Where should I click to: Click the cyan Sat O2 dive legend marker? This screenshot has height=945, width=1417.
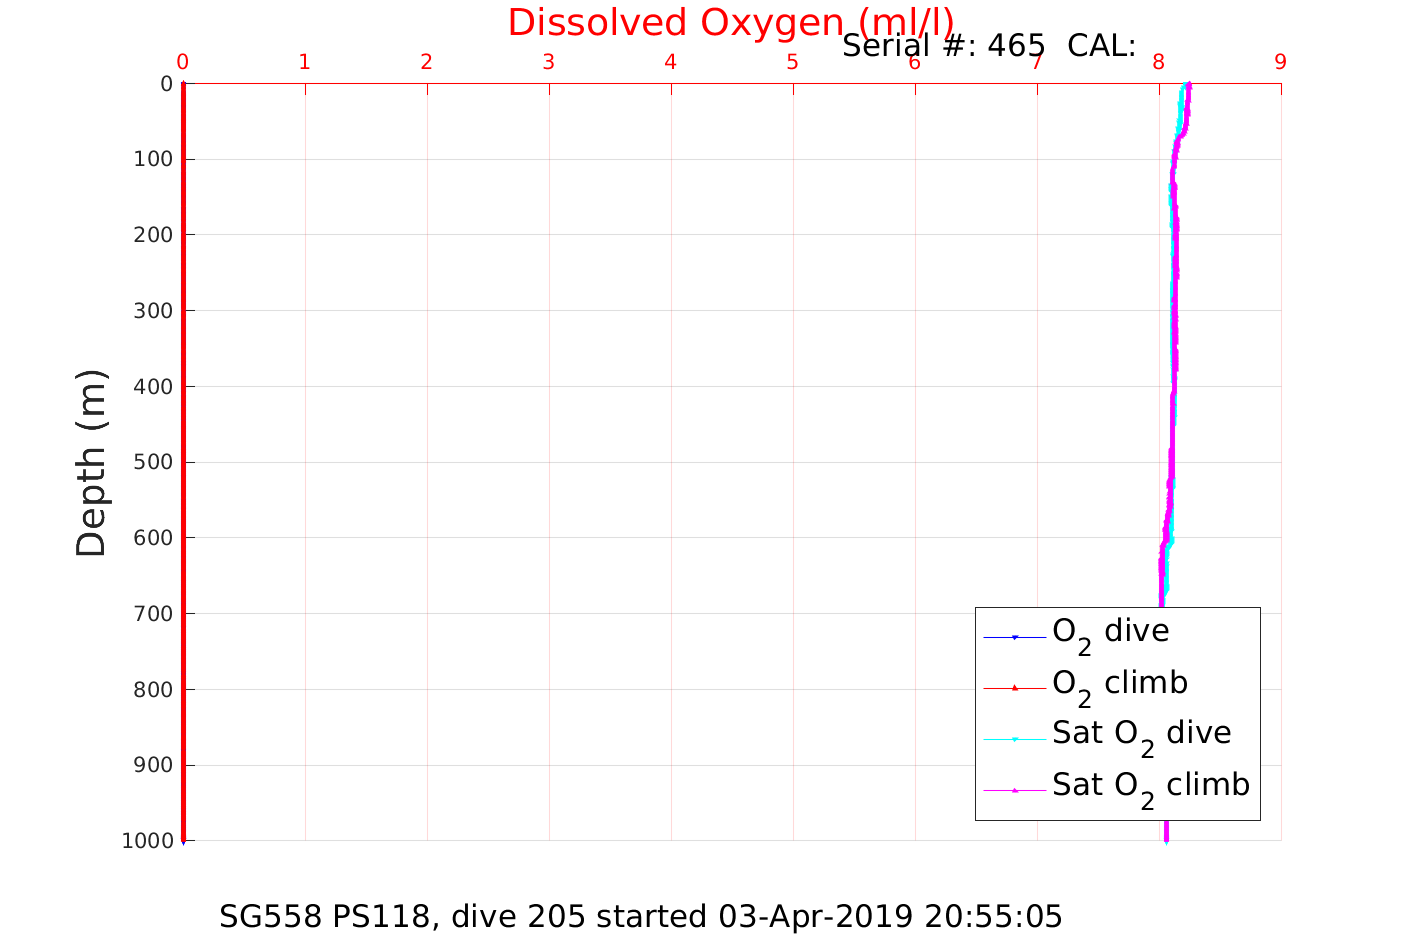coord(1014,739)
